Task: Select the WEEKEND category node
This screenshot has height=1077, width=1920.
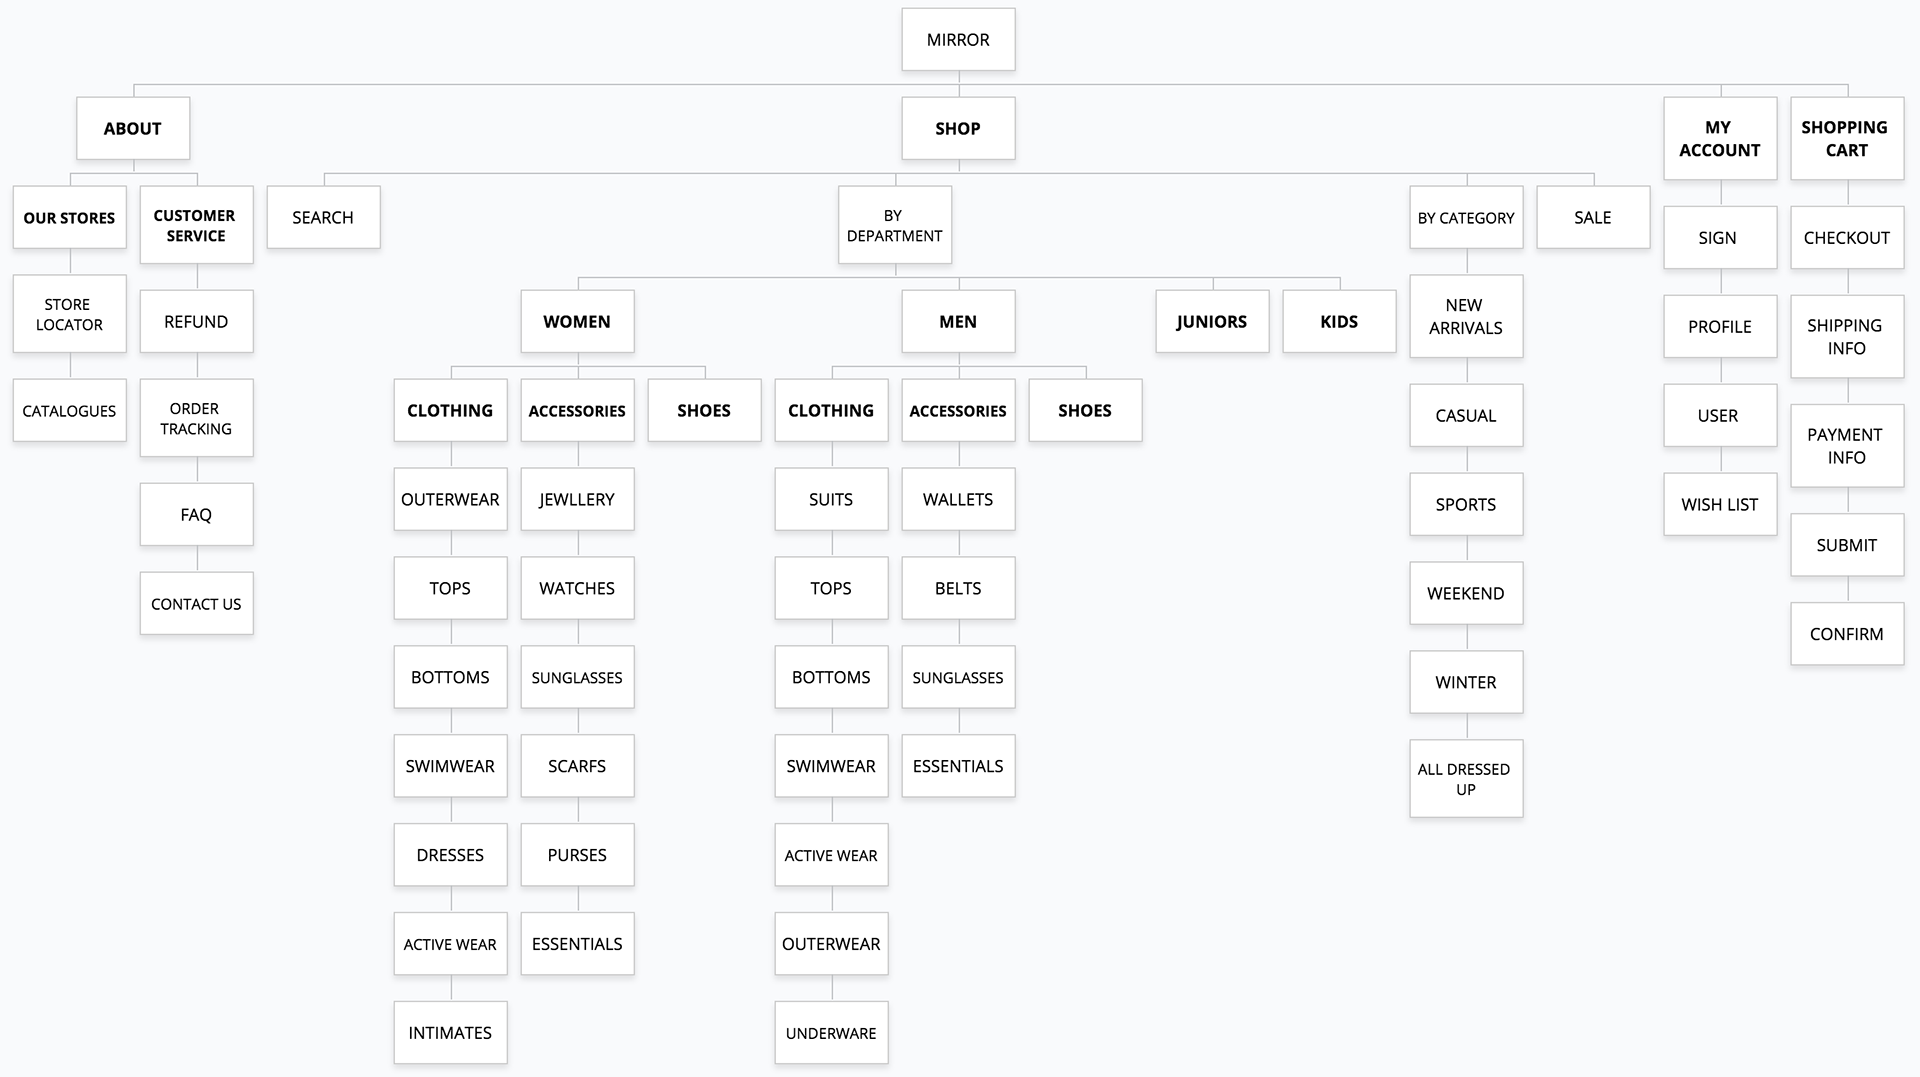Action: [1466, 593]
